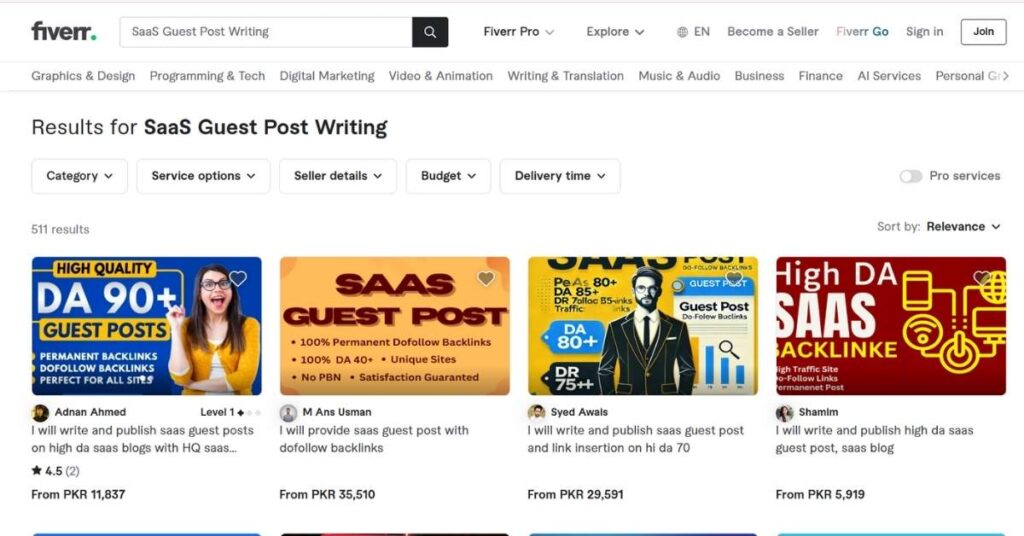Open AI Services category
Screen dimensions: 1024x536
(889, 76)
